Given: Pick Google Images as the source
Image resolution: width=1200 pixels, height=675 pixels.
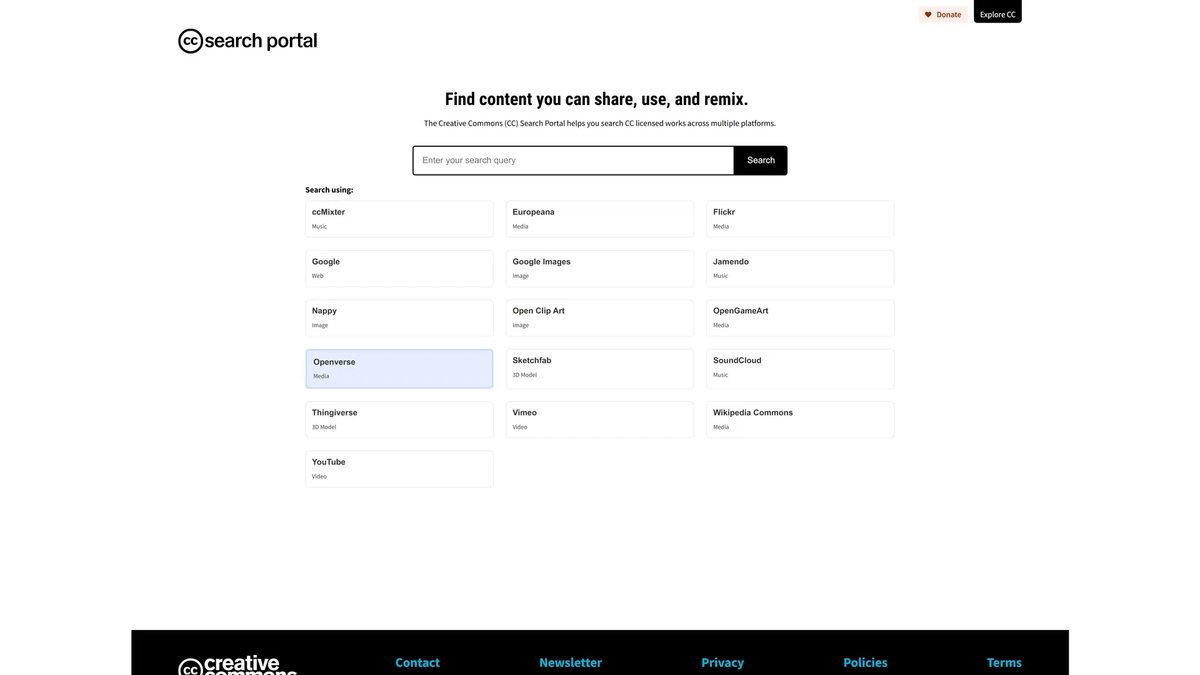Looking at the screenshot, I should pyautogui.click(x=599, y=268).
